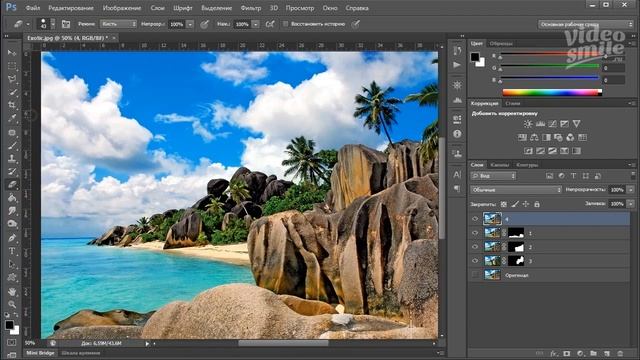Select the Crop tool
This screenshot has height=360, width=640.
12,105
